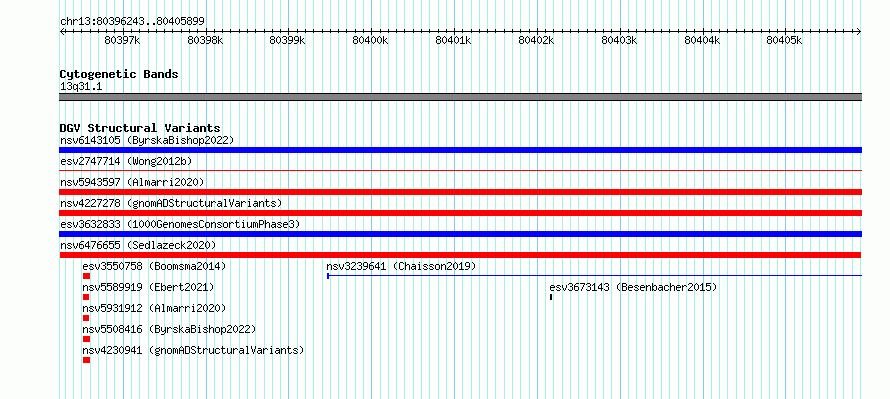890x399 pixels.
Task: Click the 80401k ruler tick label
Action: tap(453, 40)
